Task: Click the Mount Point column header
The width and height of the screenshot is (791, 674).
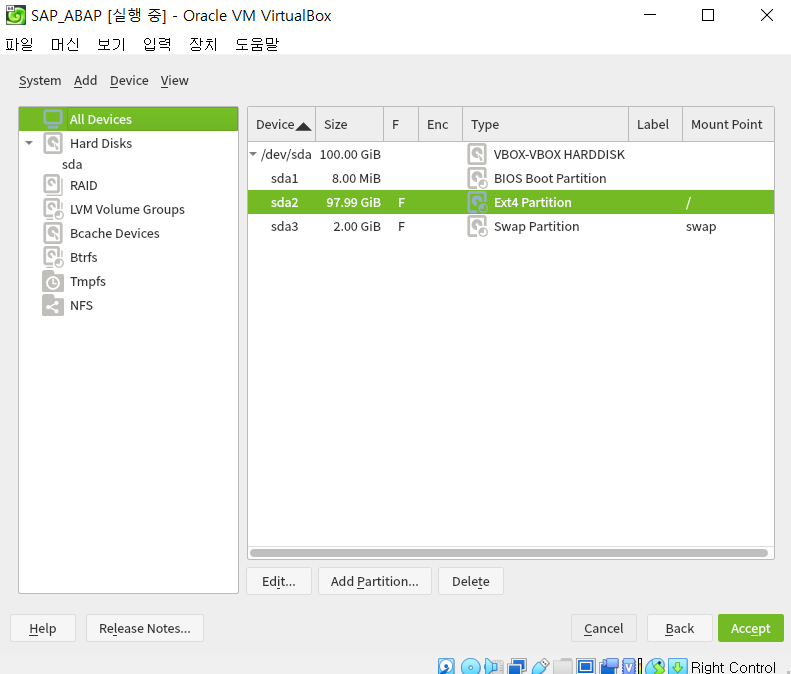Action: tap(728, 124)
